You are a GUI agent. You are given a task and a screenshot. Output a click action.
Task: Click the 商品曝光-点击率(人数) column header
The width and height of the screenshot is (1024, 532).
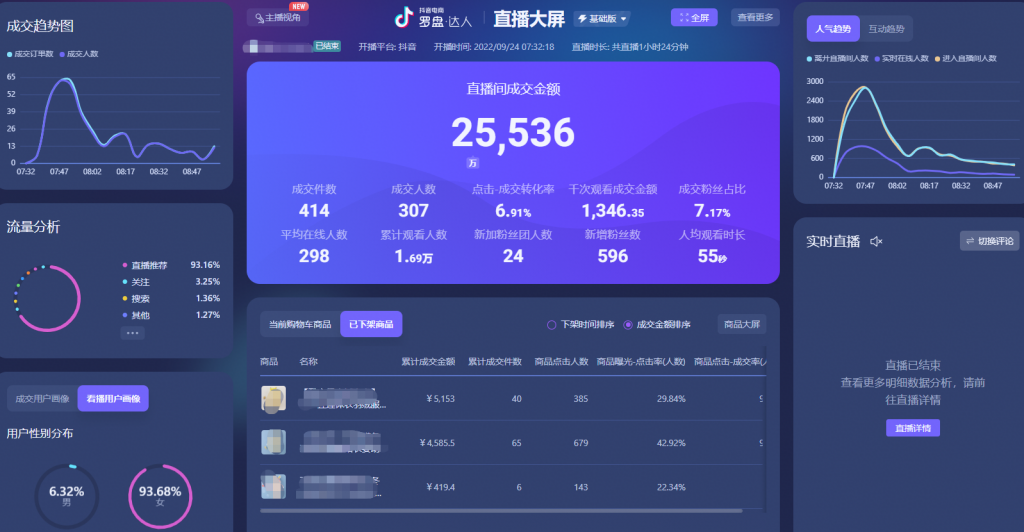[641, 362]
